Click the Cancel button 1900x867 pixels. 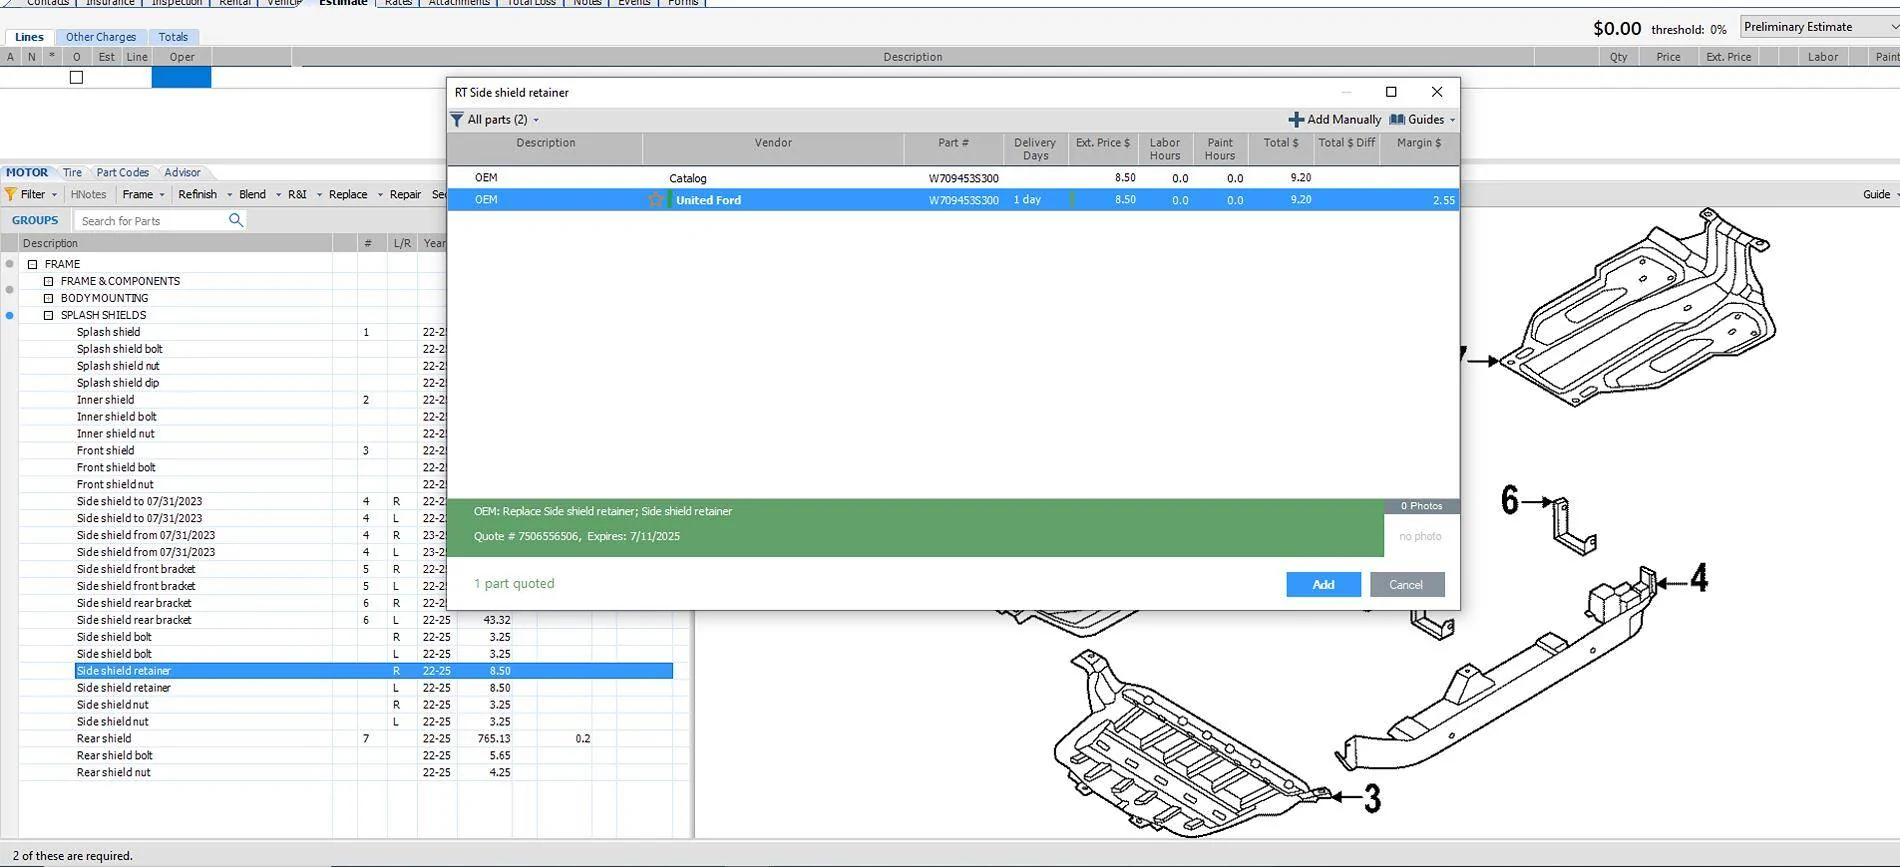click(x=1405, y=585)
